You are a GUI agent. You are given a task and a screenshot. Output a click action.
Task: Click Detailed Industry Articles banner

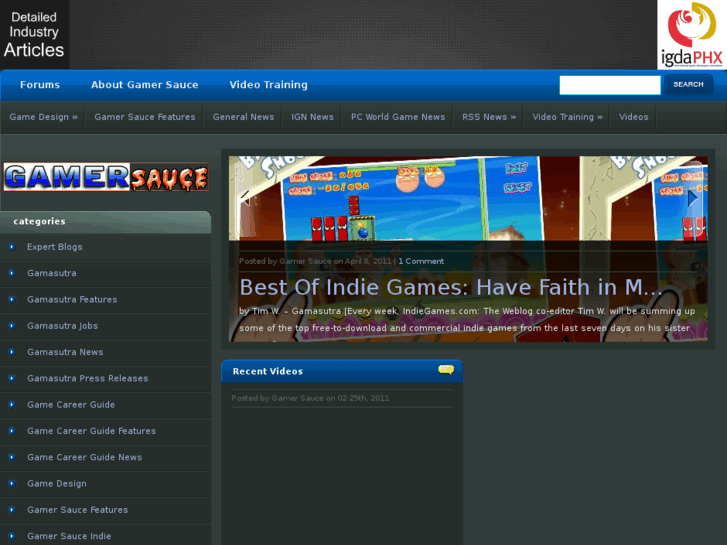pos(34,35)
